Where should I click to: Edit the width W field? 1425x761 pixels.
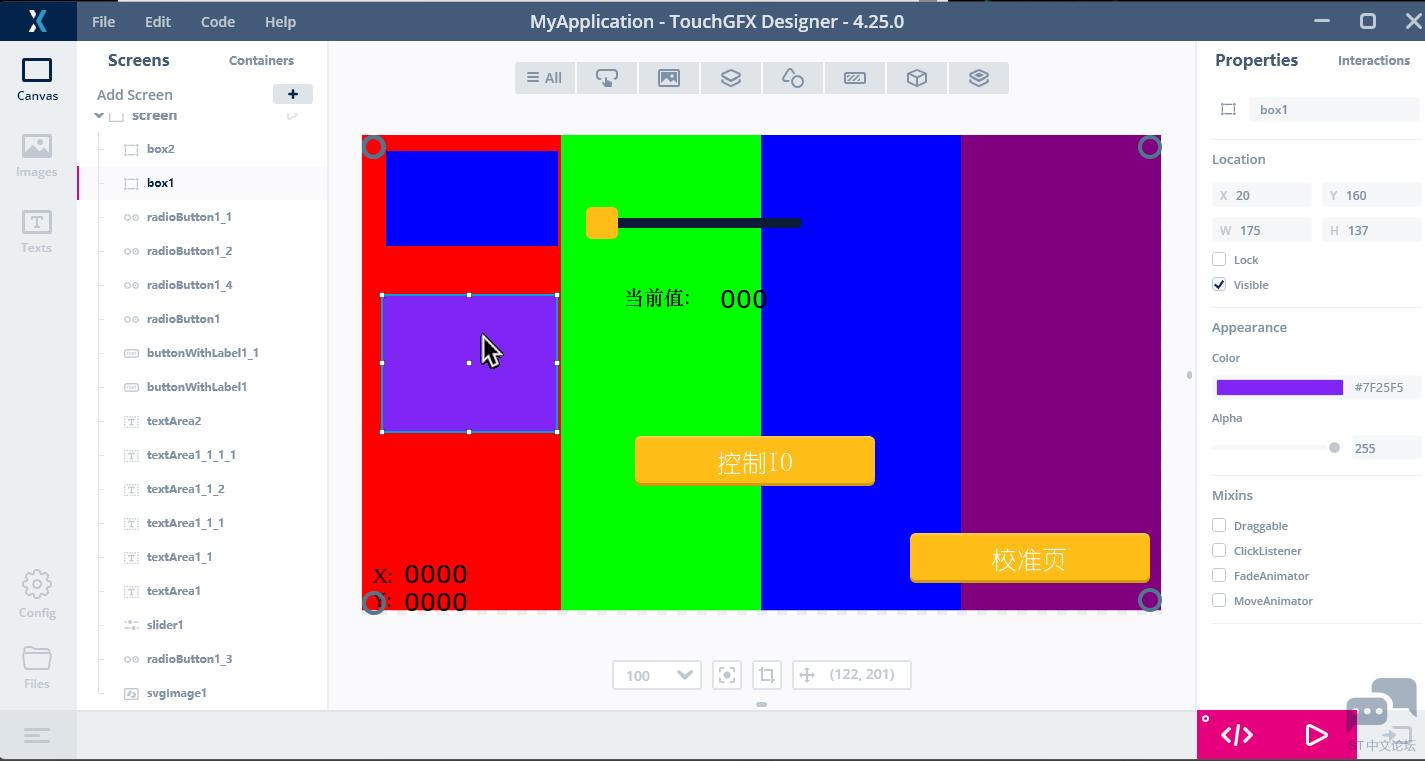1262,230
